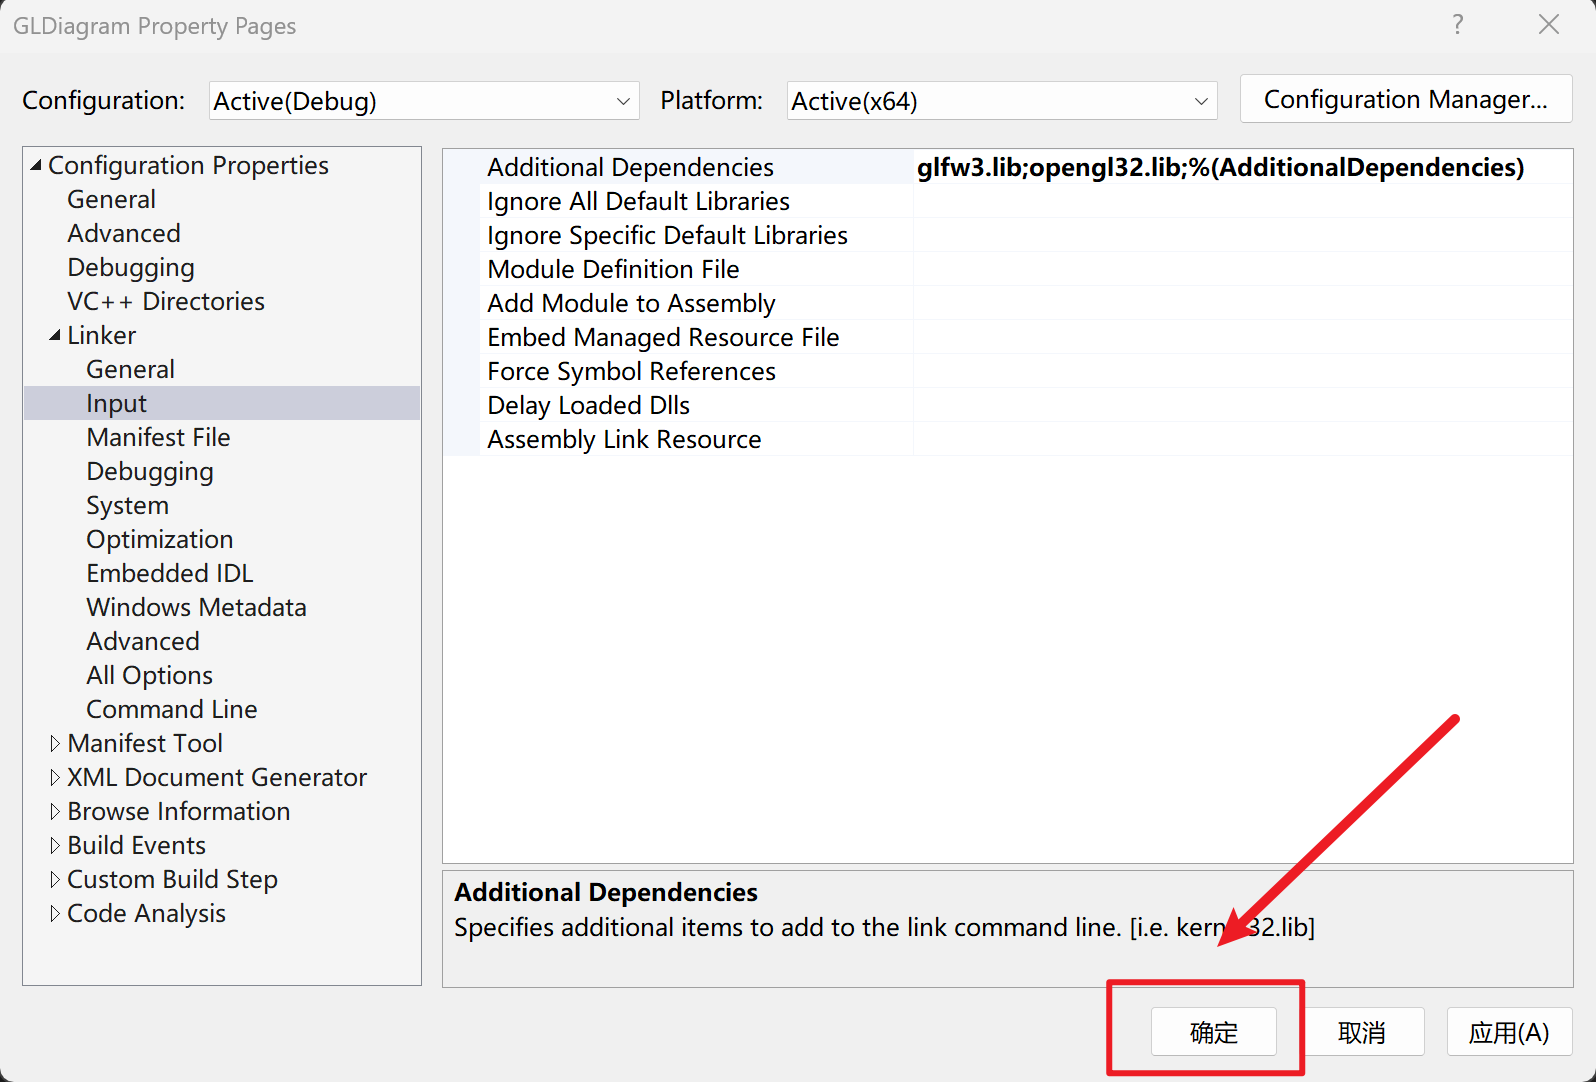Select Ignore All Default Libraries property

tap(639, 202)
